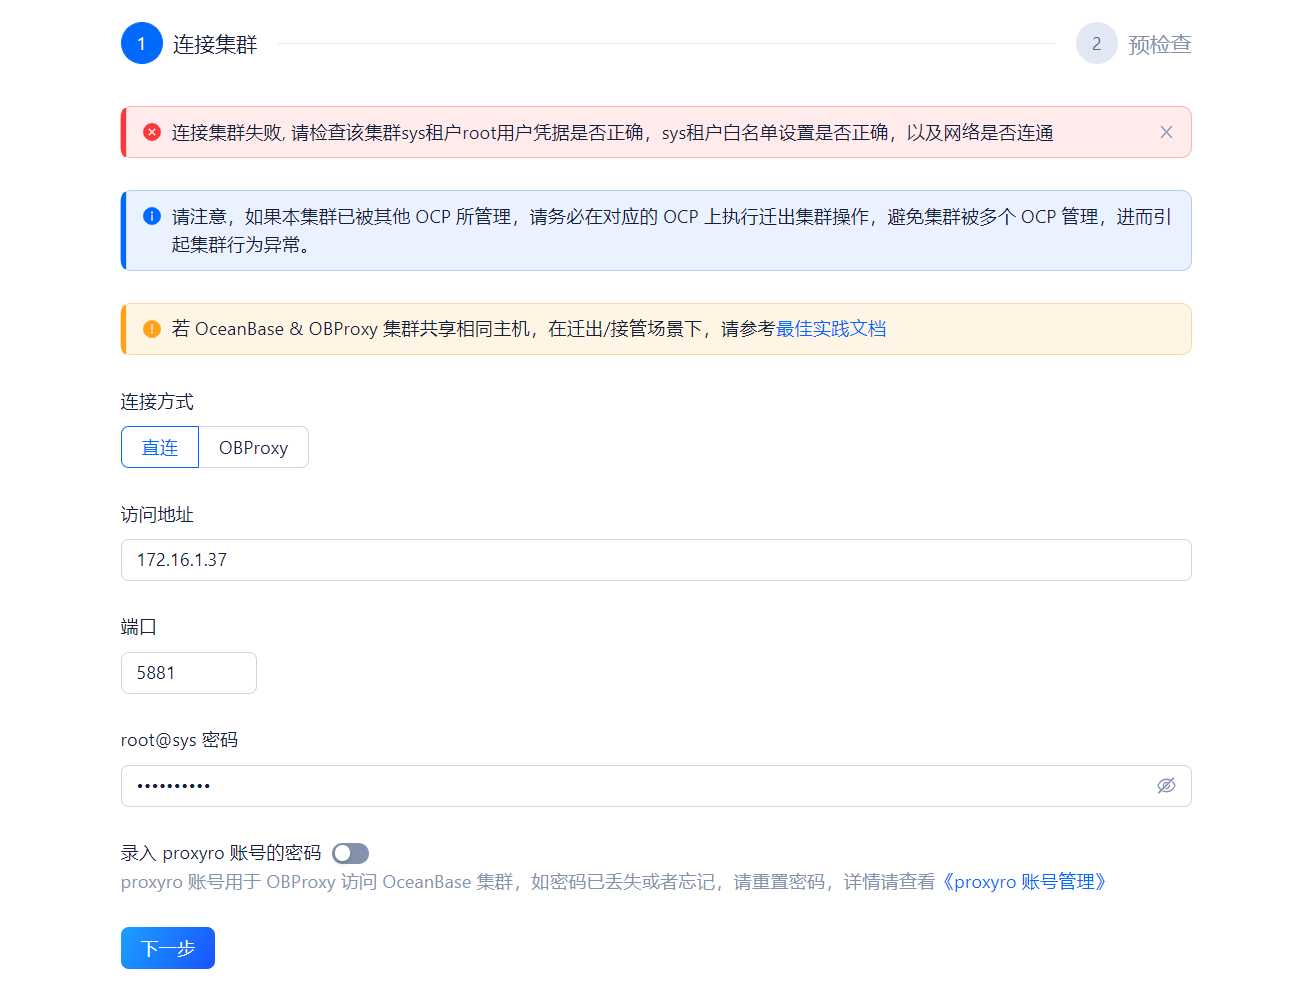The image size is (1315, 987).
Task: Click the 下一步 button
Action: [x=168, y=948]
